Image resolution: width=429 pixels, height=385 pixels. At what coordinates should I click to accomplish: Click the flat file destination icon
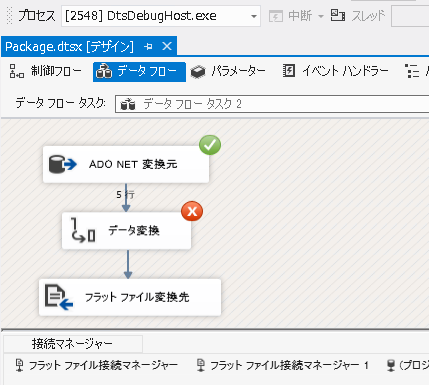tap(59, 297)
